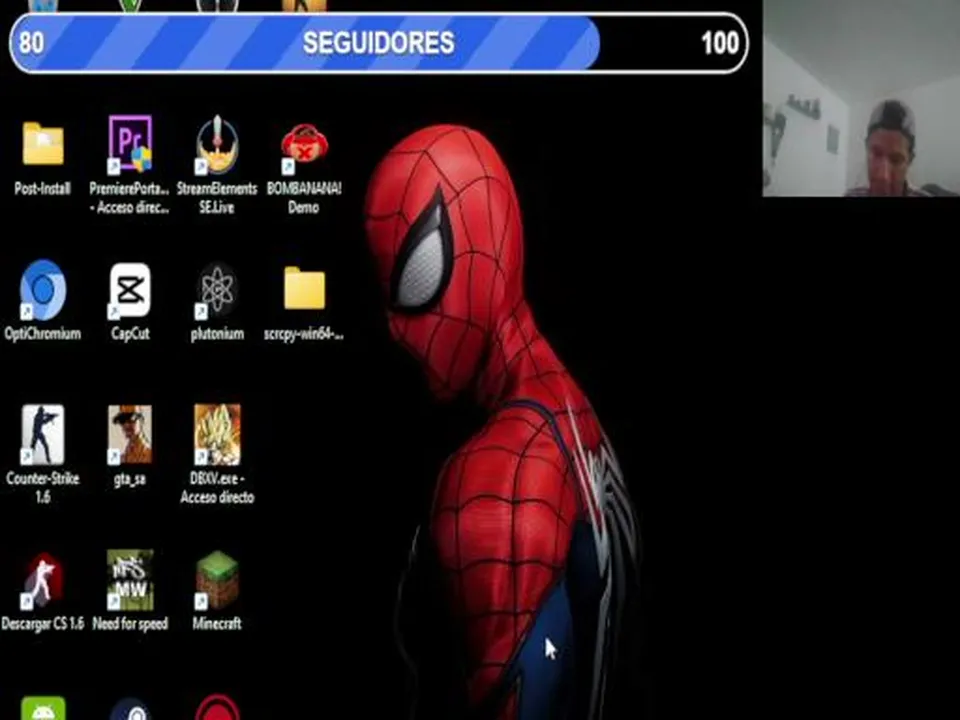Select the dark circular app icon at bottom

(130, 709)
